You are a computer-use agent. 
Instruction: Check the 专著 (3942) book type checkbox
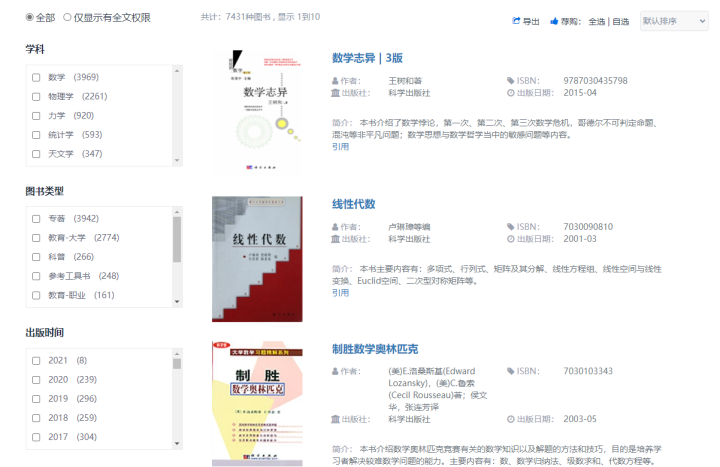pyautogui.click(x=36, y=219)
